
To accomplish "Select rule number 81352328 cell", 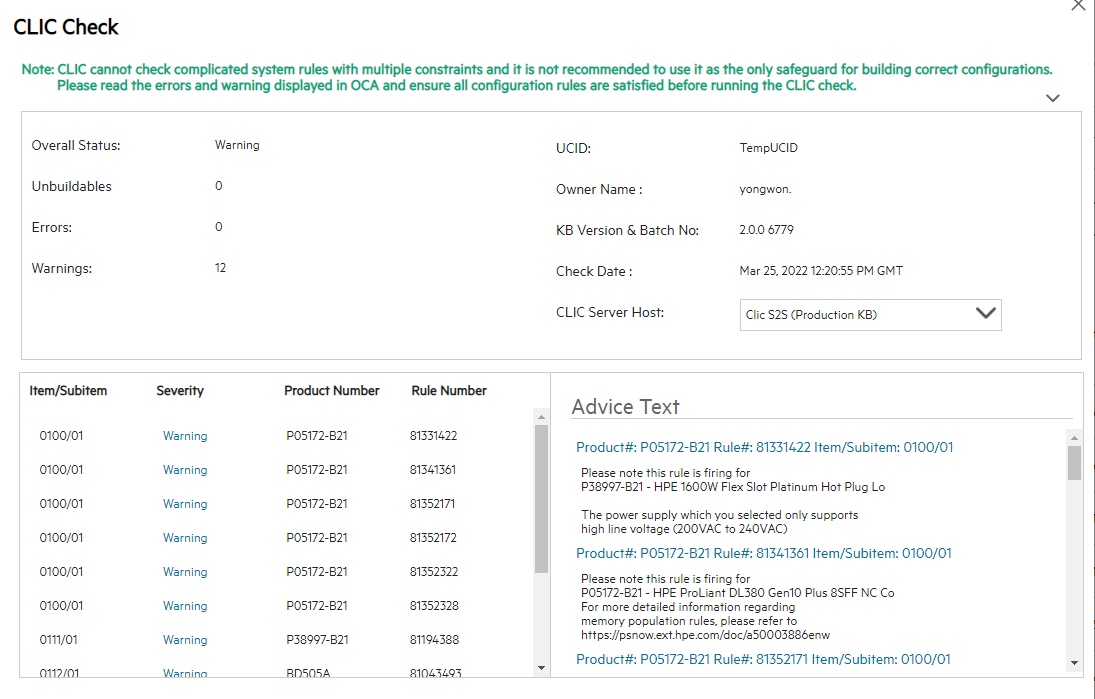I will (434, 606).
